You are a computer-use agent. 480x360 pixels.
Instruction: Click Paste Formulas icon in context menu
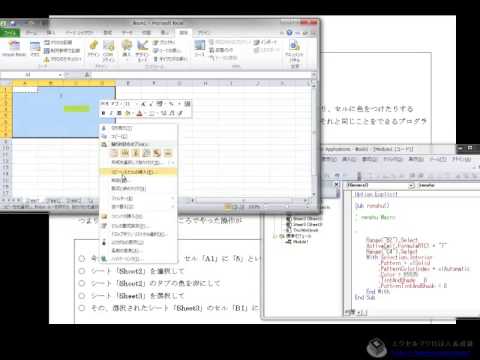point(136,153)
